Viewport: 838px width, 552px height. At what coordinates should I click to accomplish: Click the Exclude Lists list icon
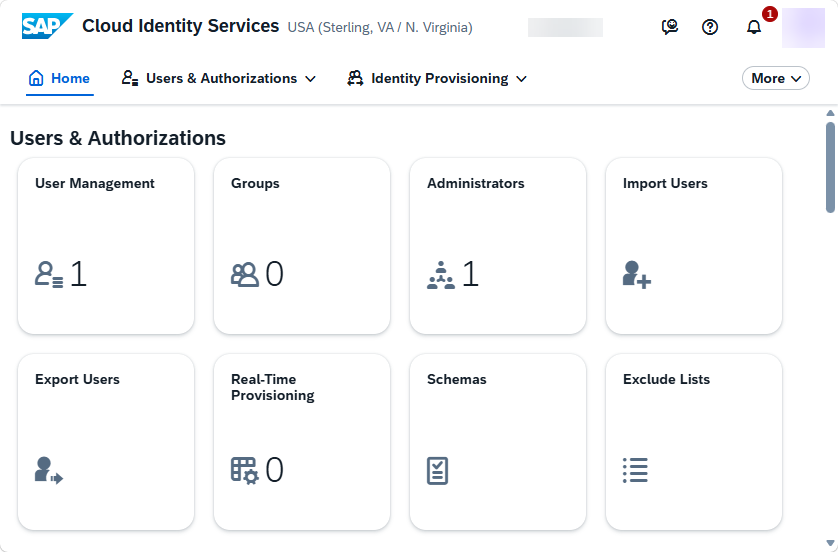tap(635, 470)
